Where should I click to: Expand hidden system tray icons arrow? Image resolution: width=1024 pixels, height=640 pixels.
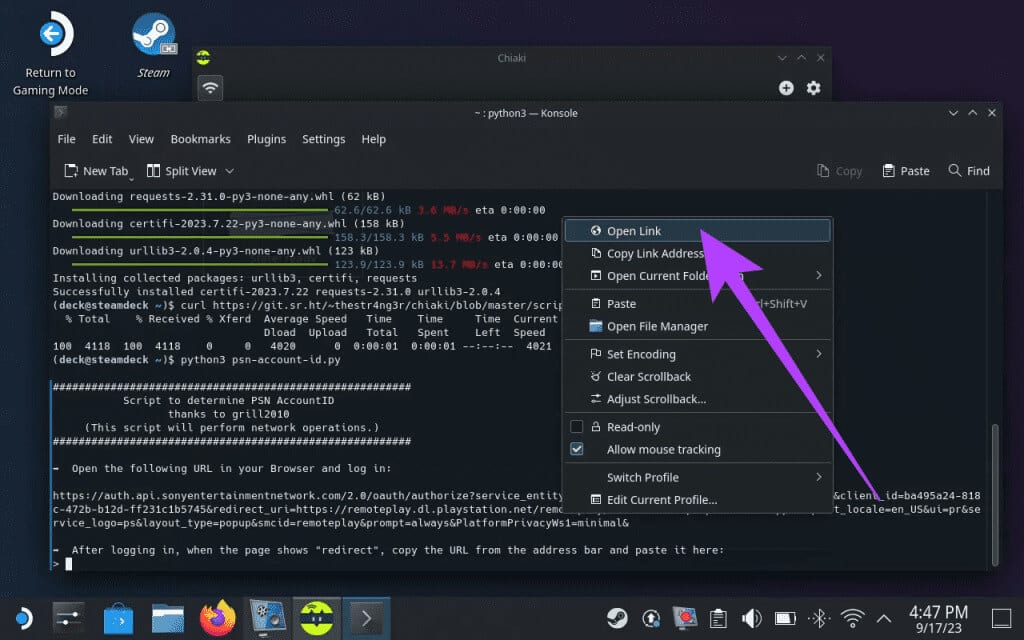pos(884,618)
